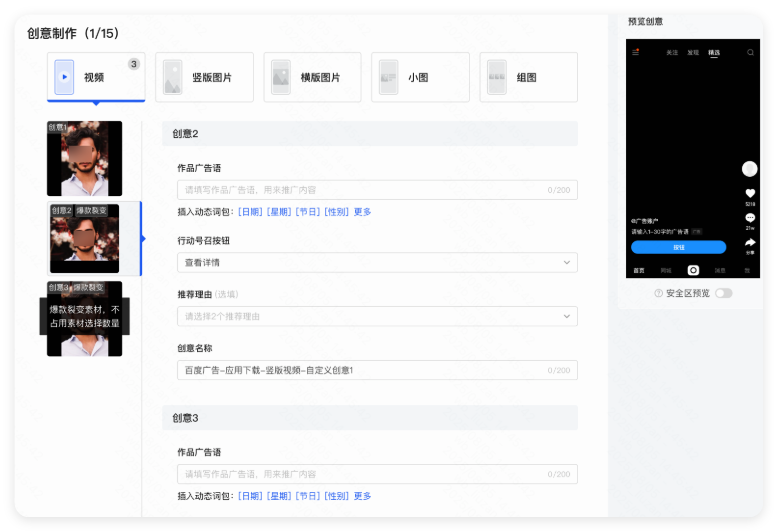Click the chevron of 推荐理由 dropdown

click(x=566, y=316)
